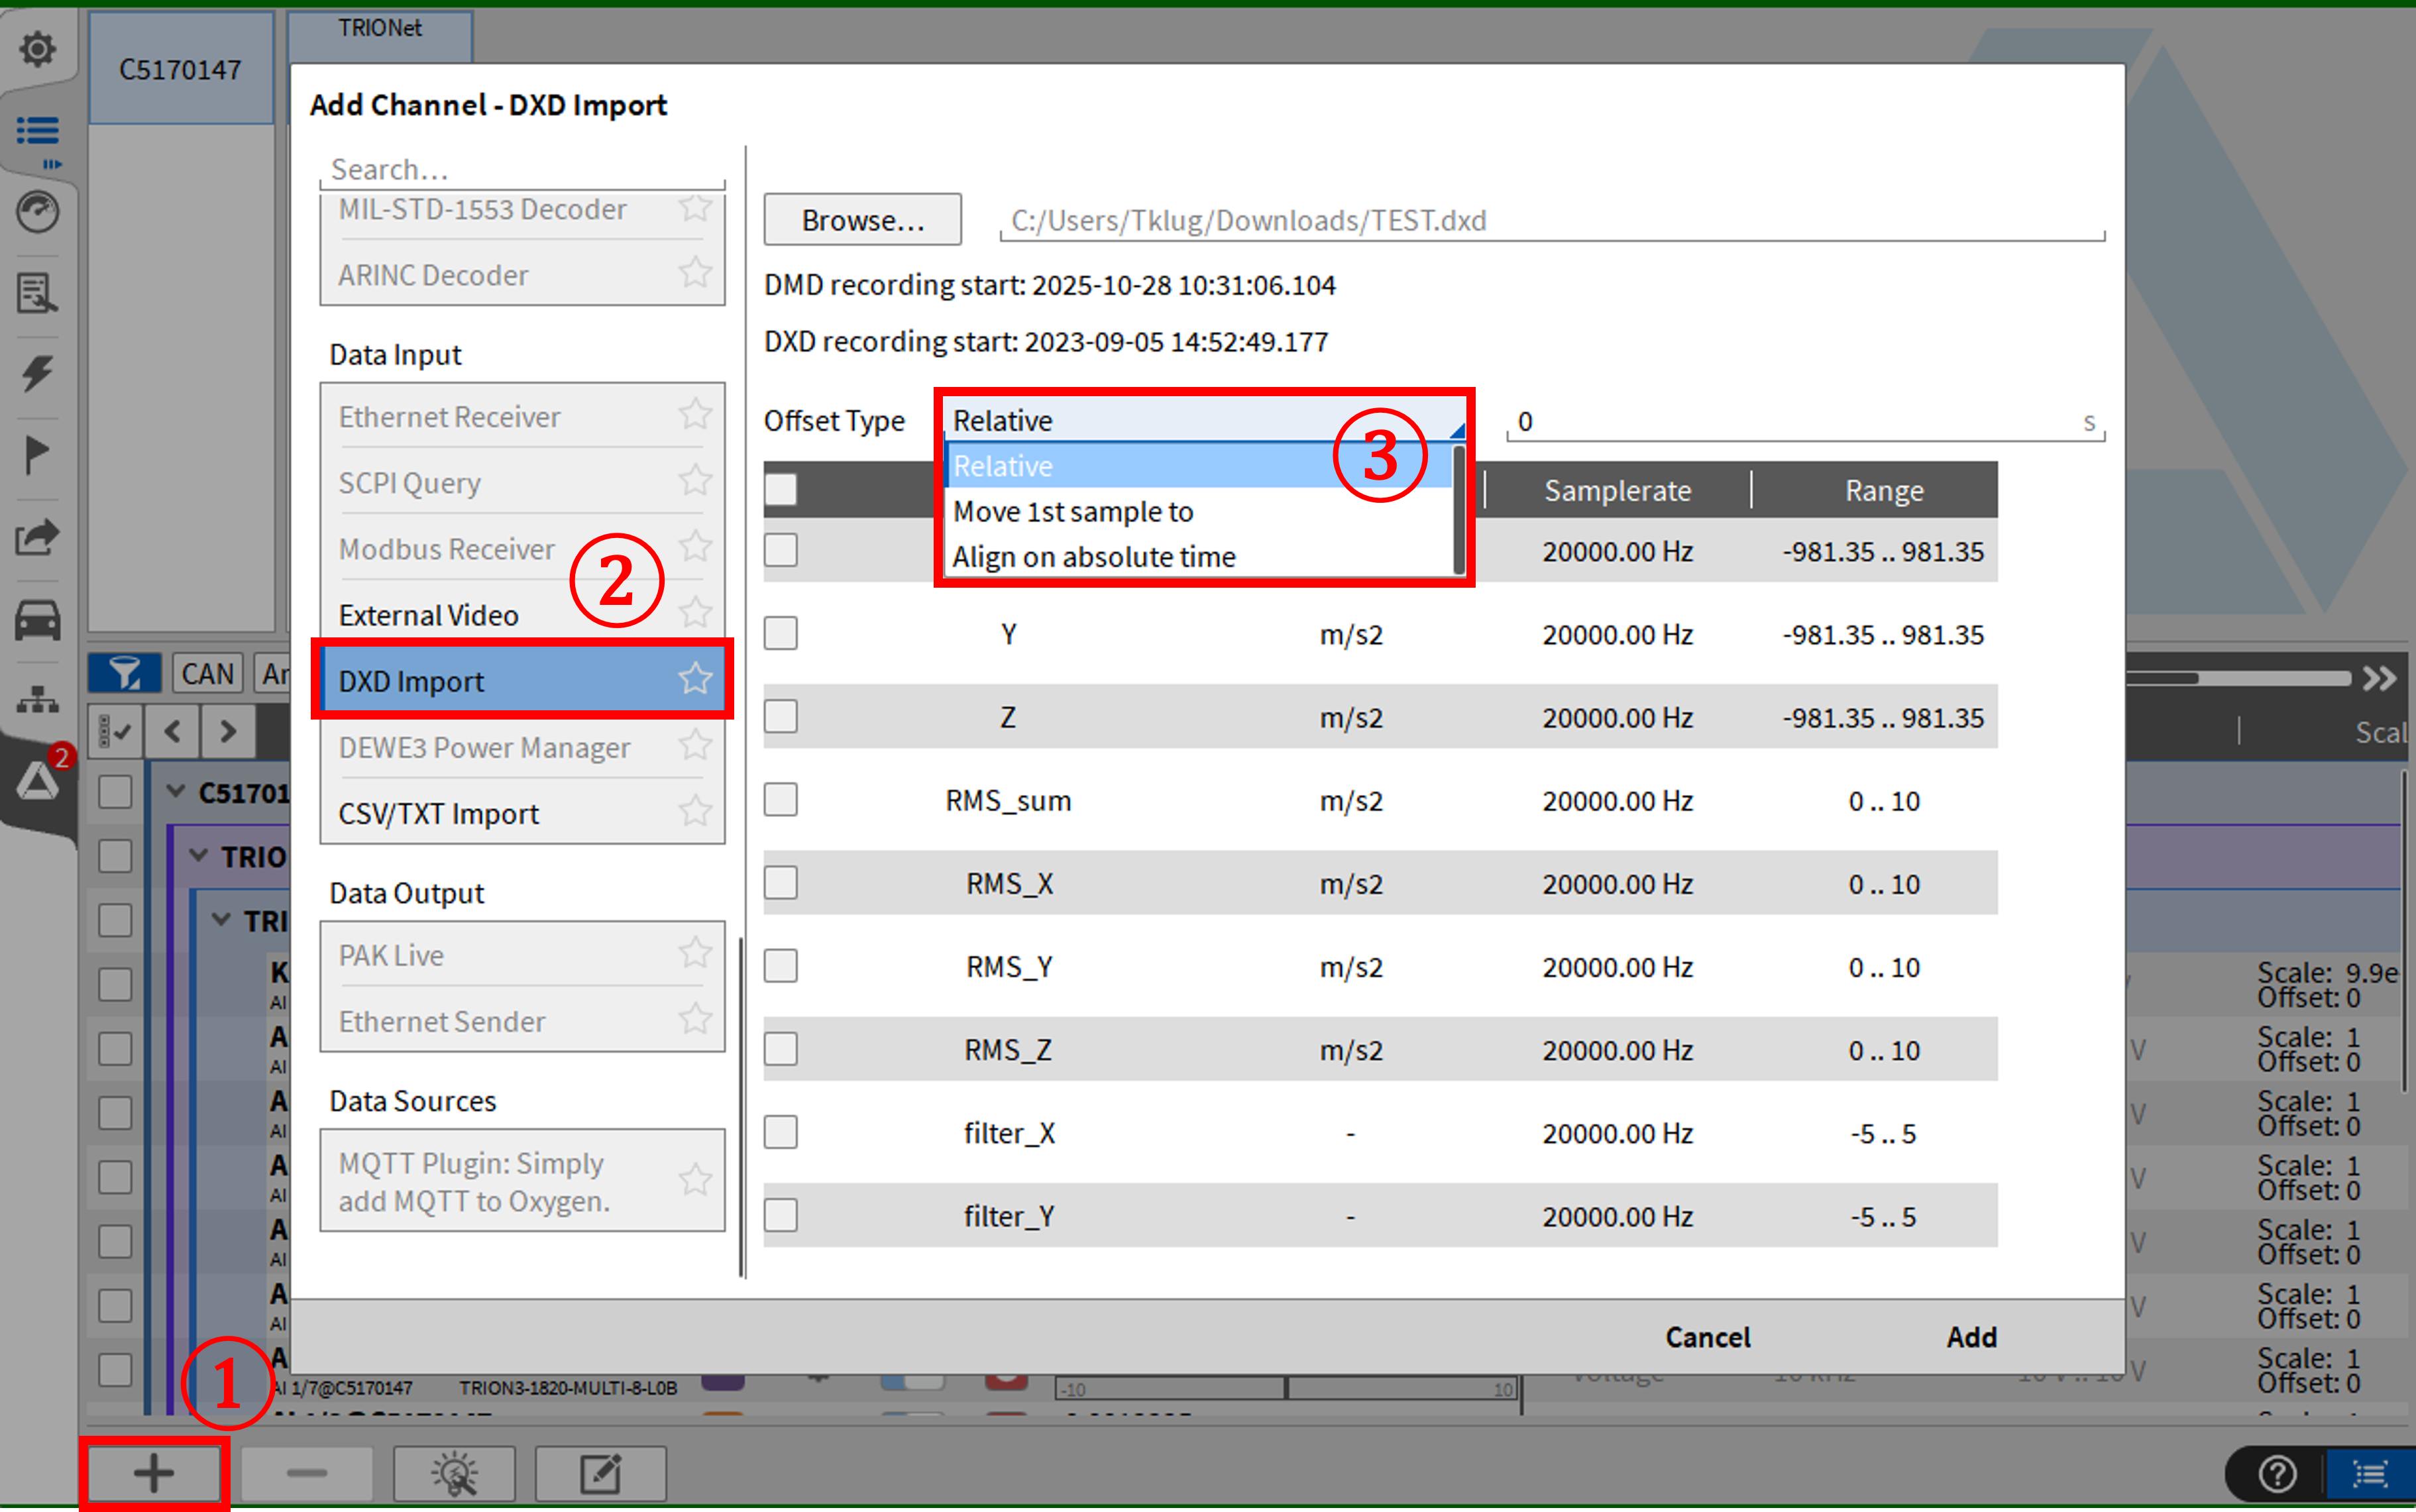Check the Y channel checkbox

click(x=781, y=634)
